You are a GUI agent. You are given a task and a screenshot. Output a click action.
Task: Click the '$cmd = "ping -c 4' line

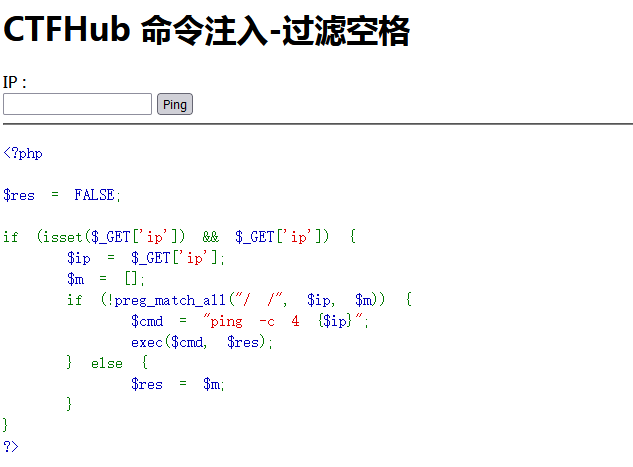tap(250, 321)
